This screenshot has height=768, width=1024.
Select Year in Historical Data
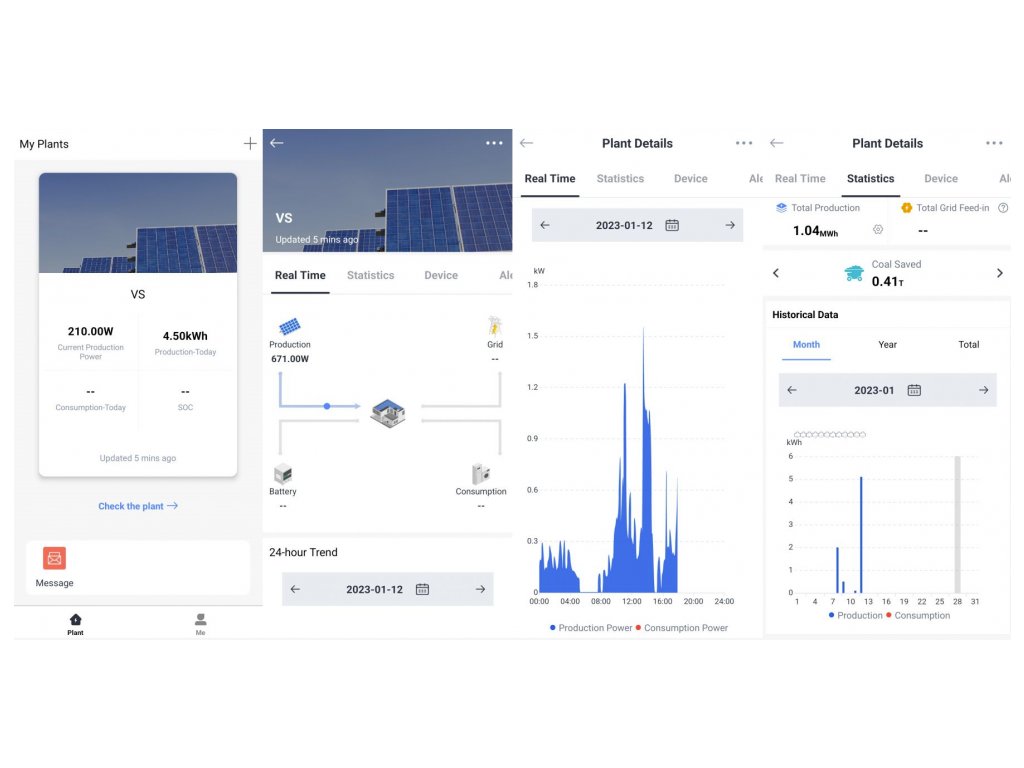coord(888,345)
